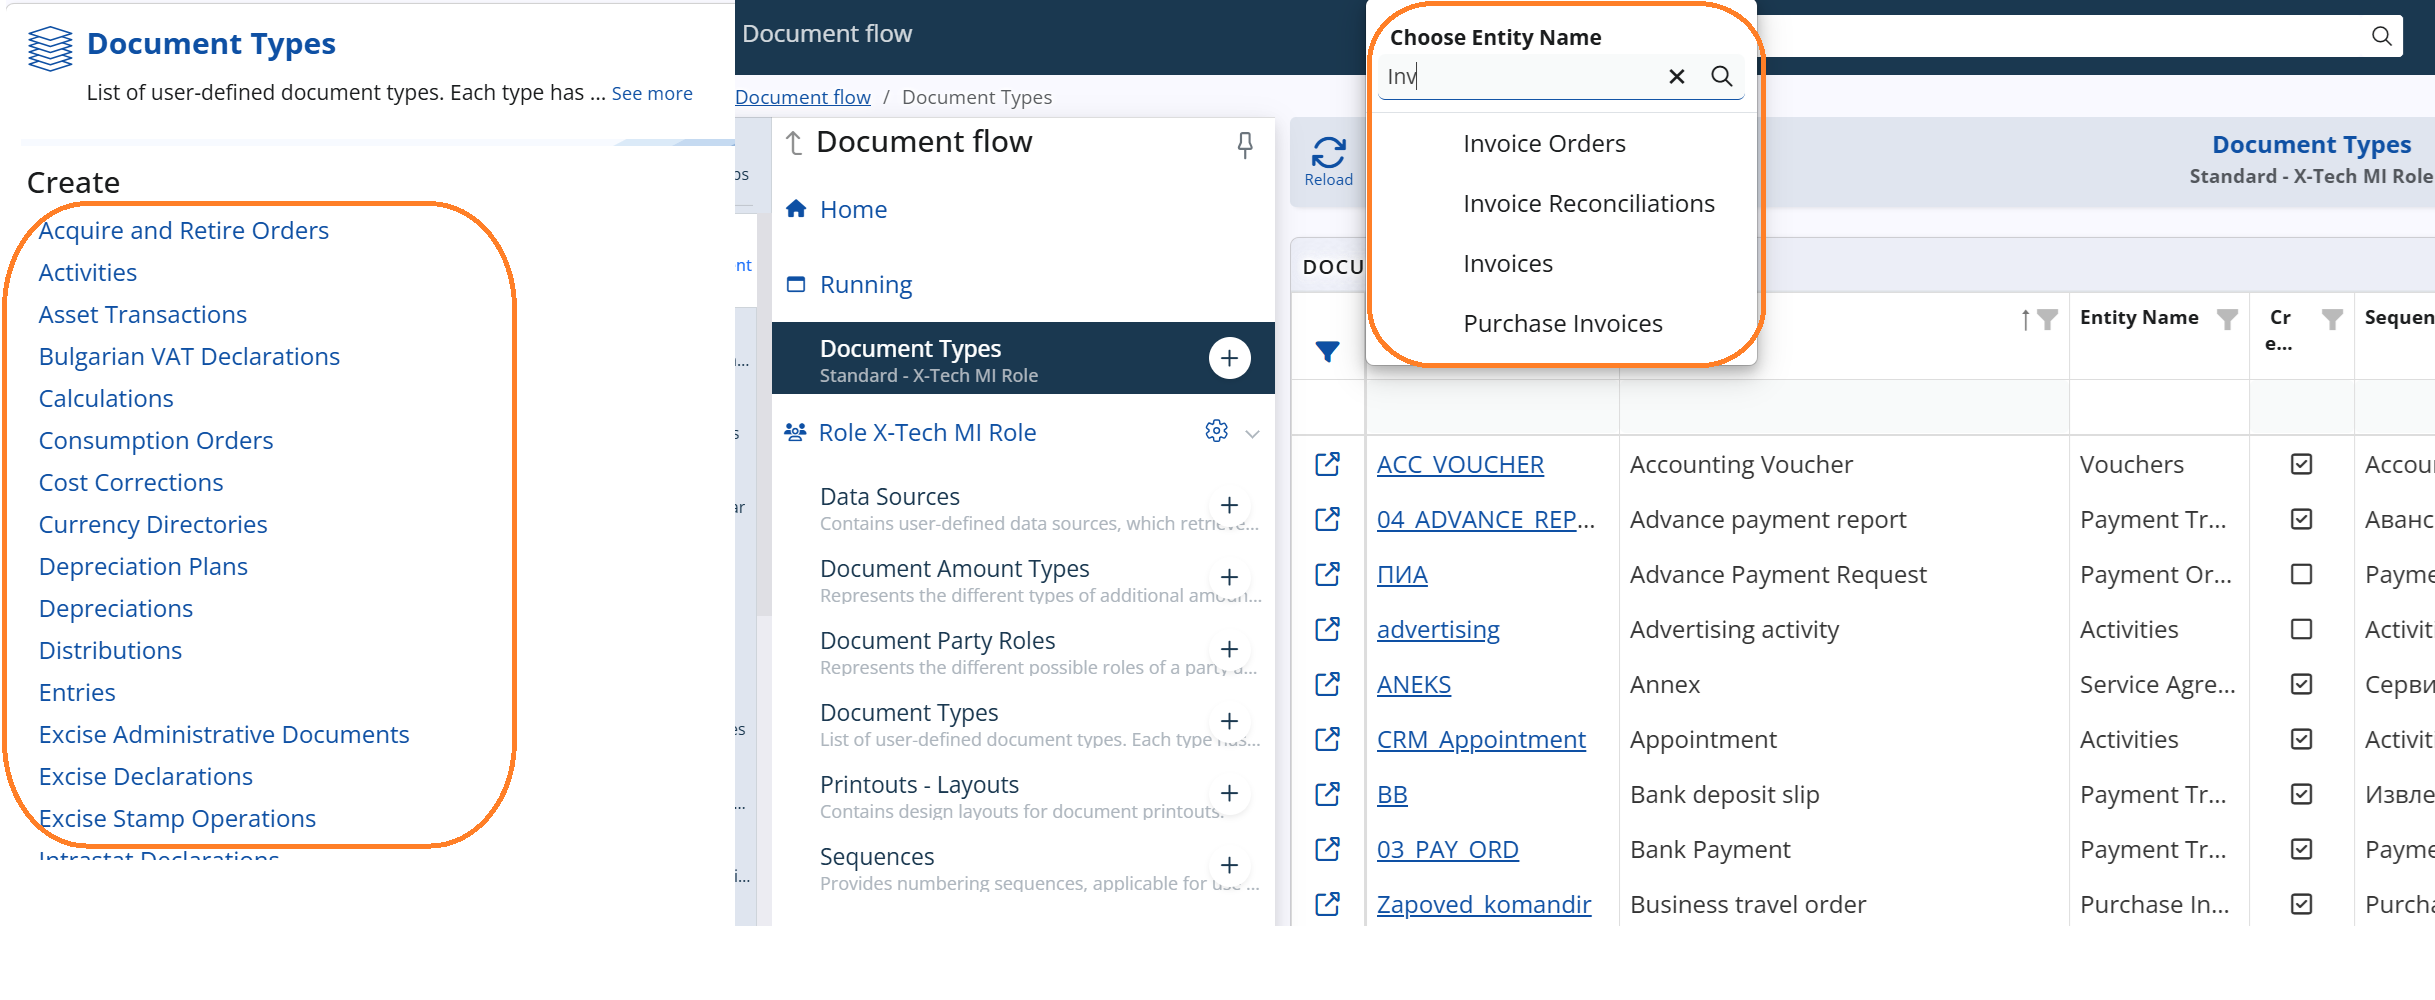Click the Role X-Tech MI Role people icon
The image size is (2435, 1000).
click(x=795, y=432)
